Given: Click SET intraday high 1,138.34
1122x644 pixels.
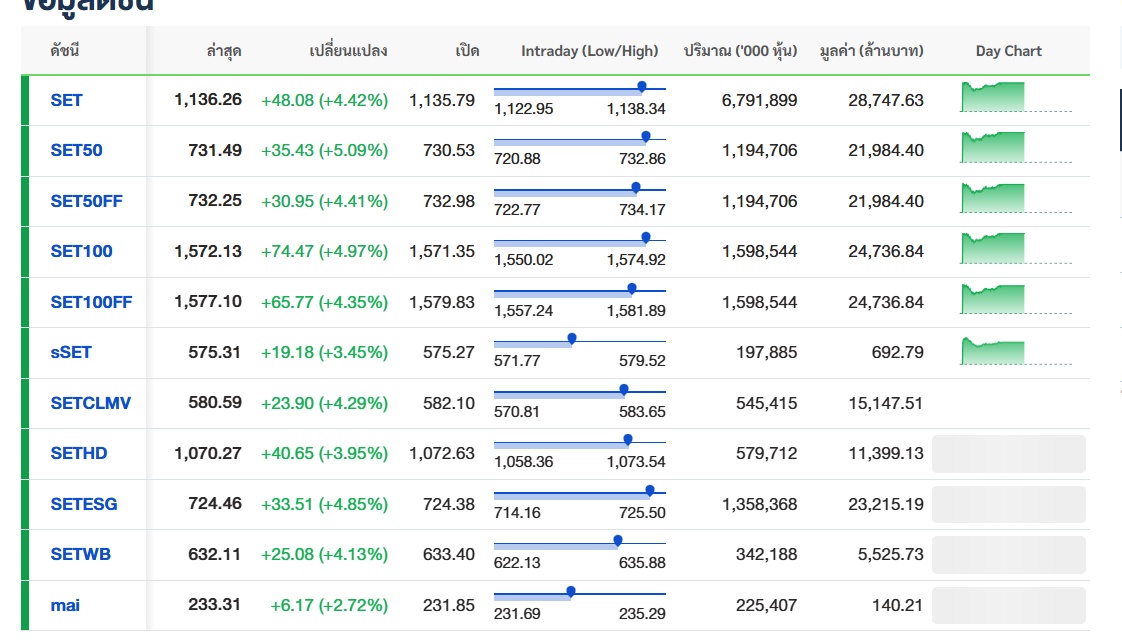Looking at the screenshot, I should click(636, 109).
